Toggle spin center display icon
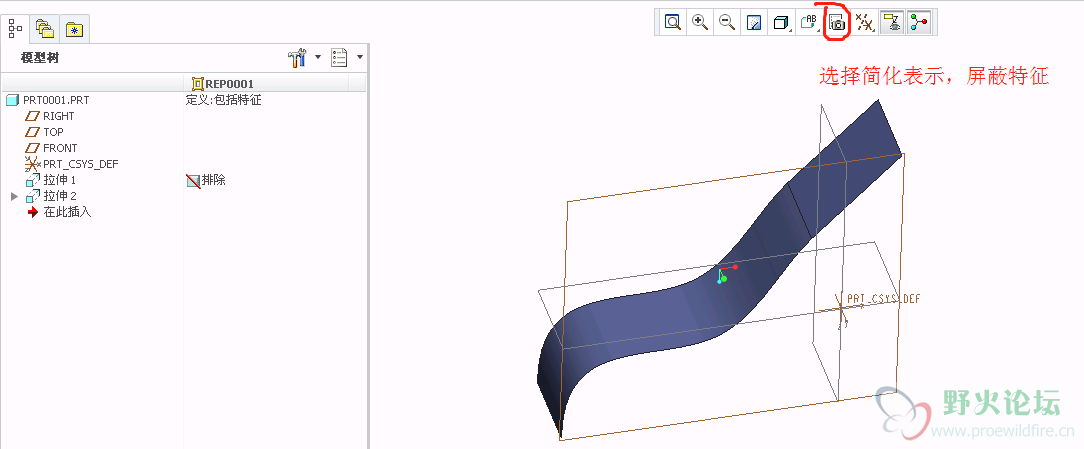 pyautogui.click(x=919, y=23)
